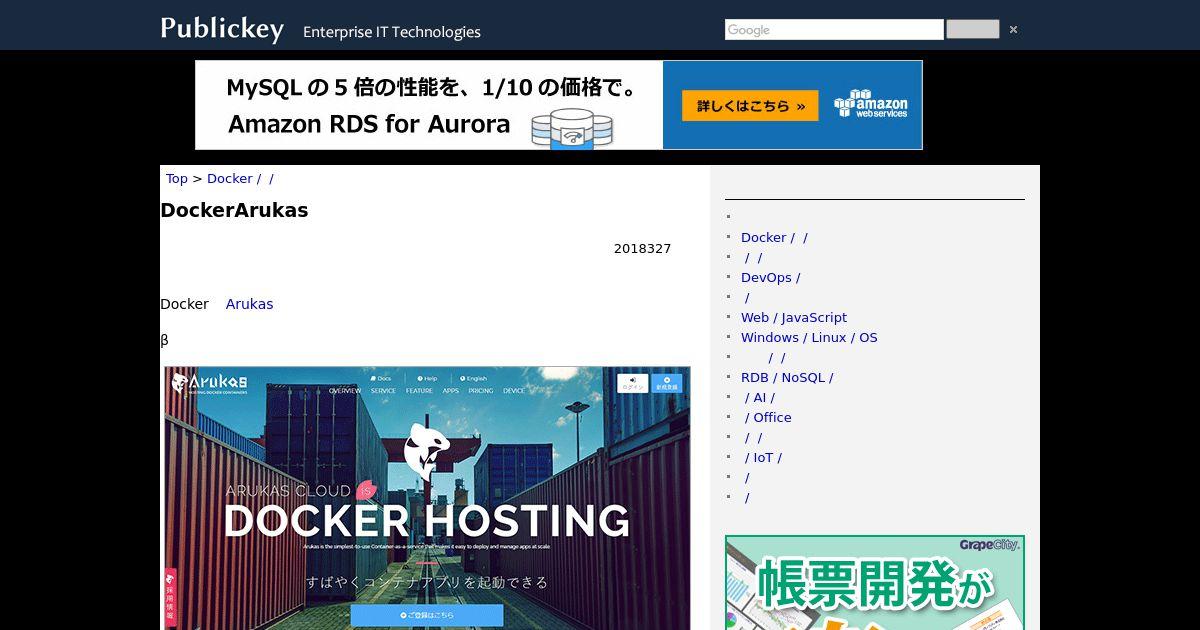Image resolution: width=1200 pixels, height=630 pixels.
Task: Click the GrapeCity 帳票開発 advertisement
Action: 875,583
